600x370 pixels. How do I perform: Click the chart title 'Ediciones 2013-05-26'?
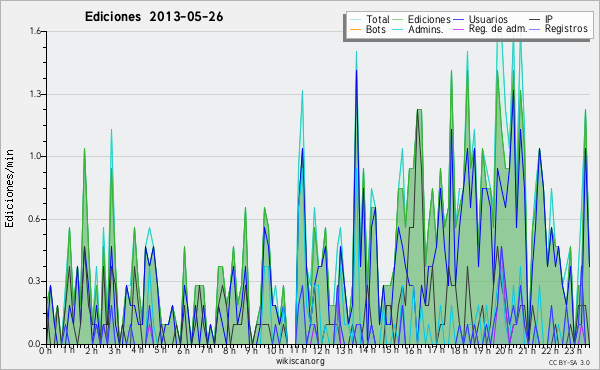point(154,17)
